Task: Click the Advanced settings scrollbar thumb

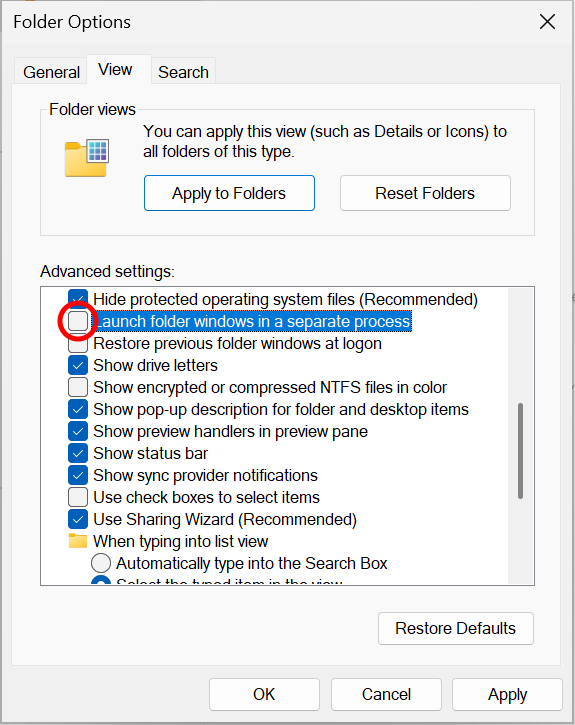Action: coord(520,451)
